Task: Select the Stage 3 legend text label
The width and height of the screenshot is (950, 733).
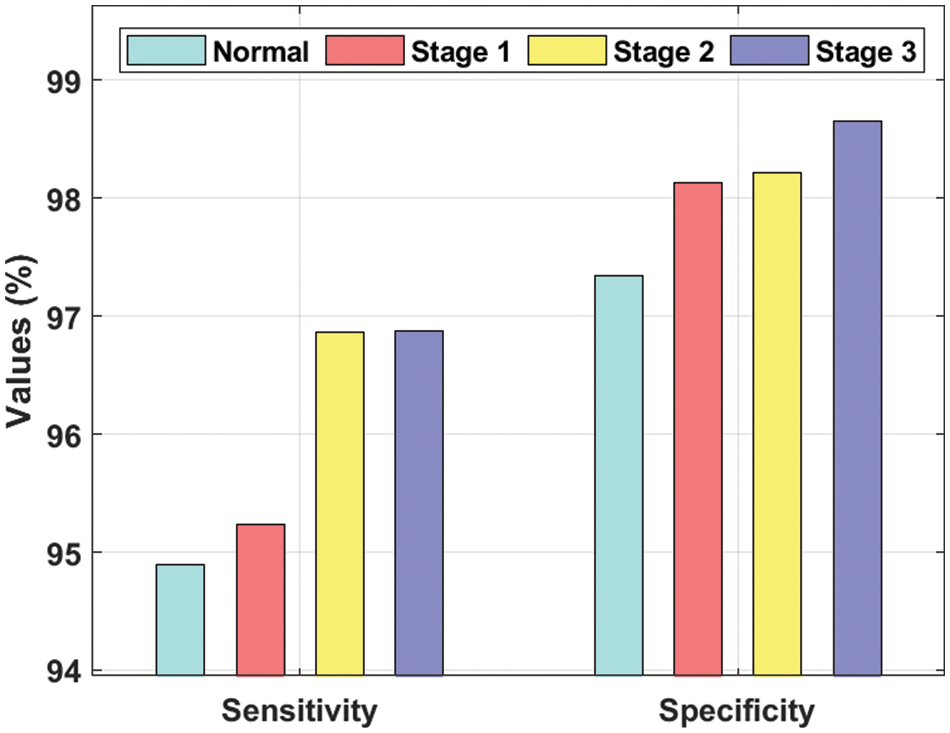Action: 866,52
